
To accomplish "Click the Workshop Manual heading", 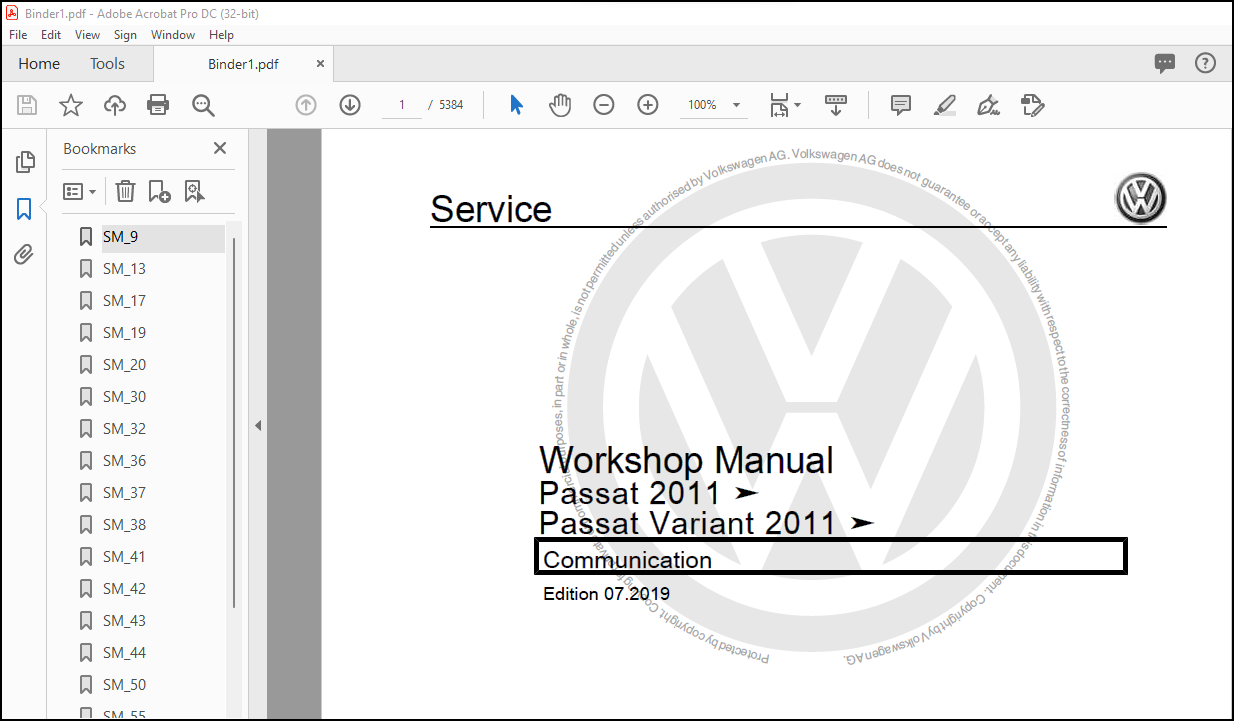I will pos(686,460).
